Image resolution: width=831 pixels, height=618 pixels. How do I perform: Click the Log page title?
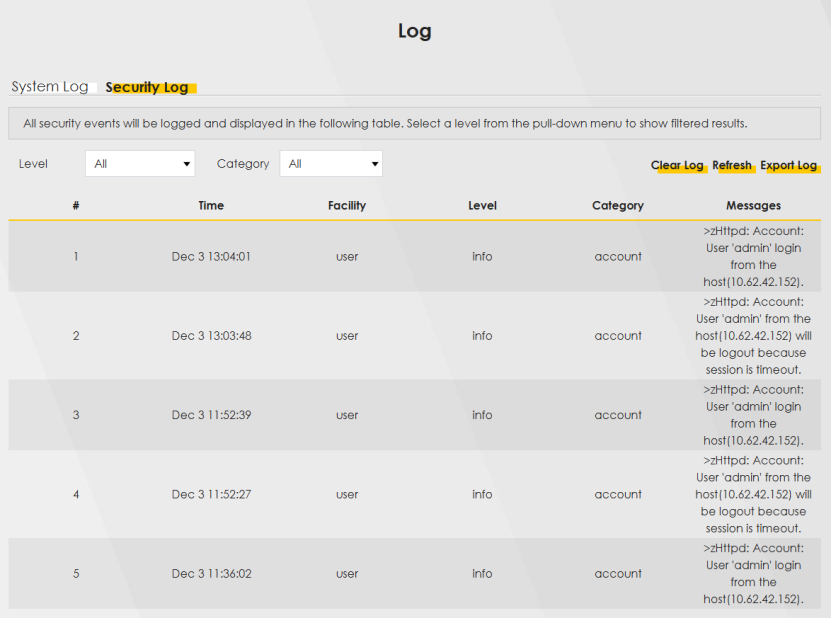(x=414, y=31)
